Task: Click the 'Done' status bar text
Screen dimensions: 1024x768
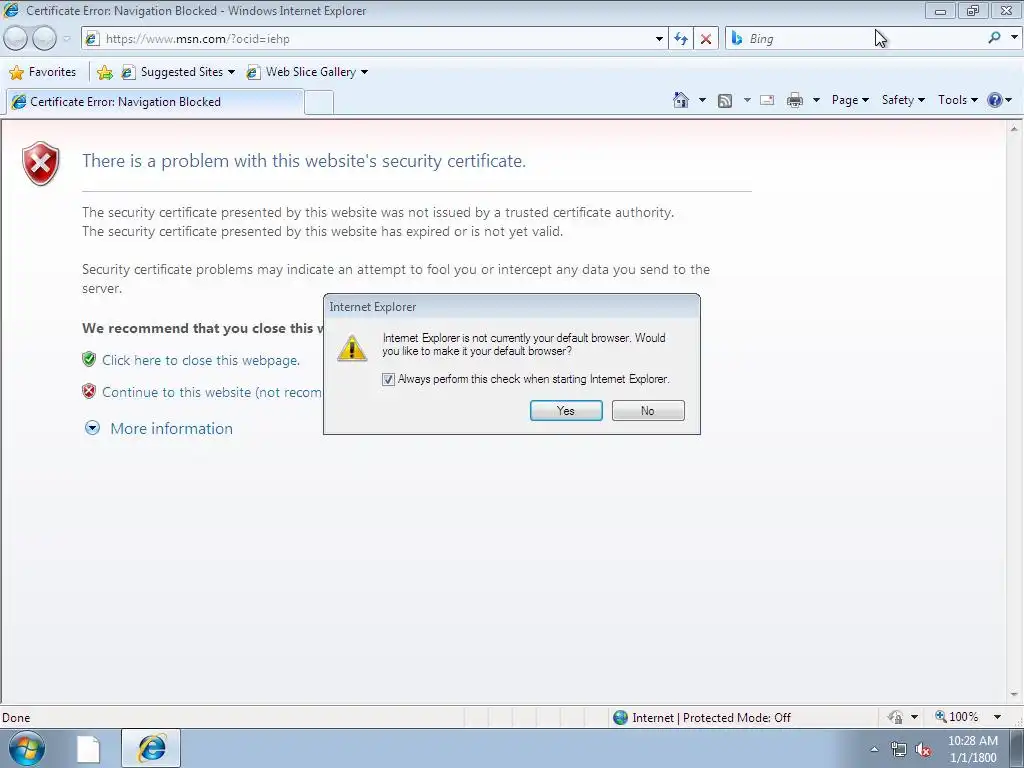Action: pos(16,718)
